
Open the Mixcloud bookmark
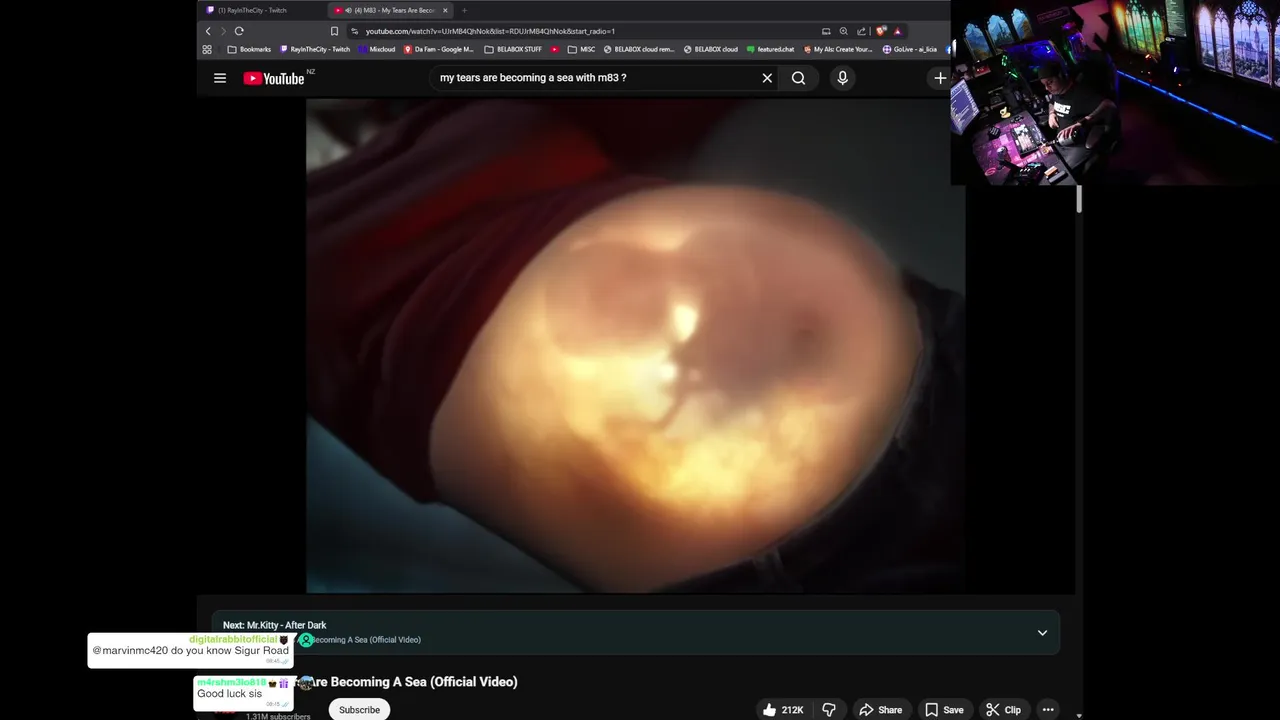click(376, 49)
